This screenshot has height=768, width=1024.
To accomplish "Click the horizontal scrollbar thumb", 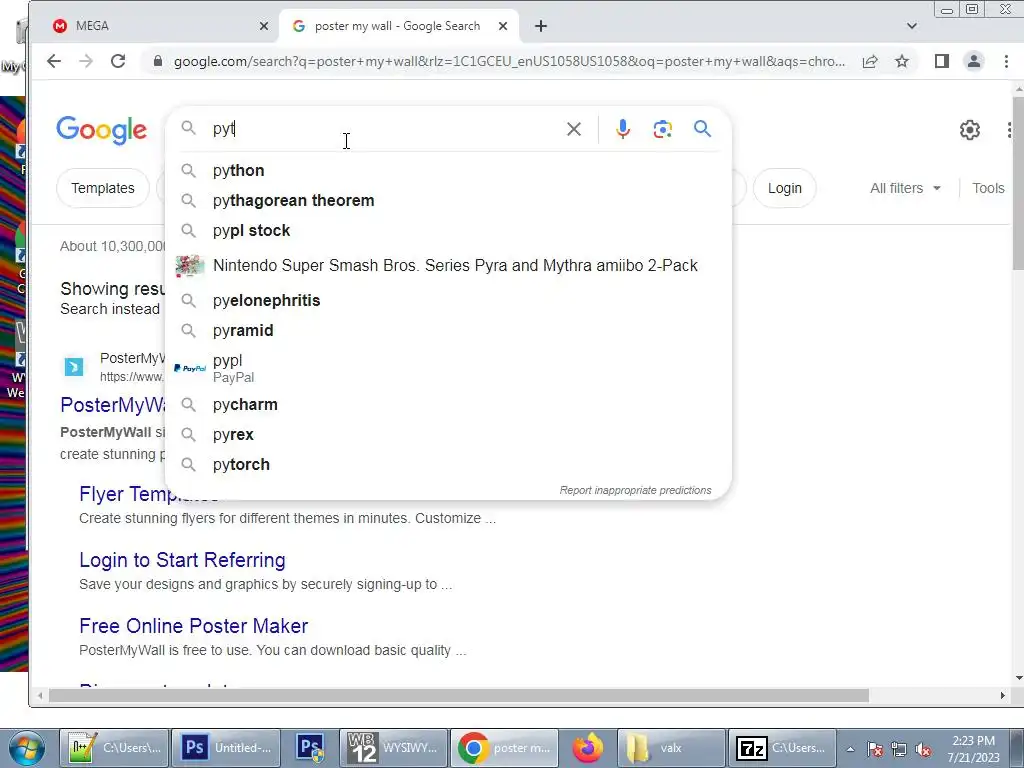I will [x=458, y=696].
